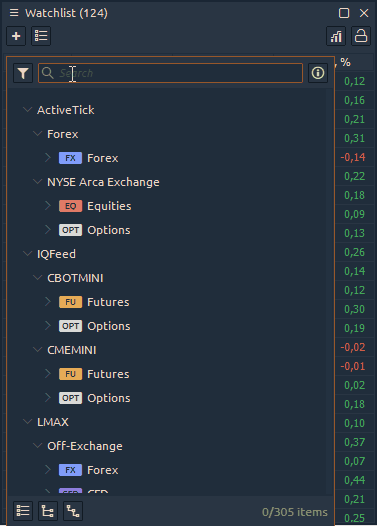Collapse the LMAX node
Image resolution: width=377 pixels, height=526 pixels.
click(x=27, y=422)
